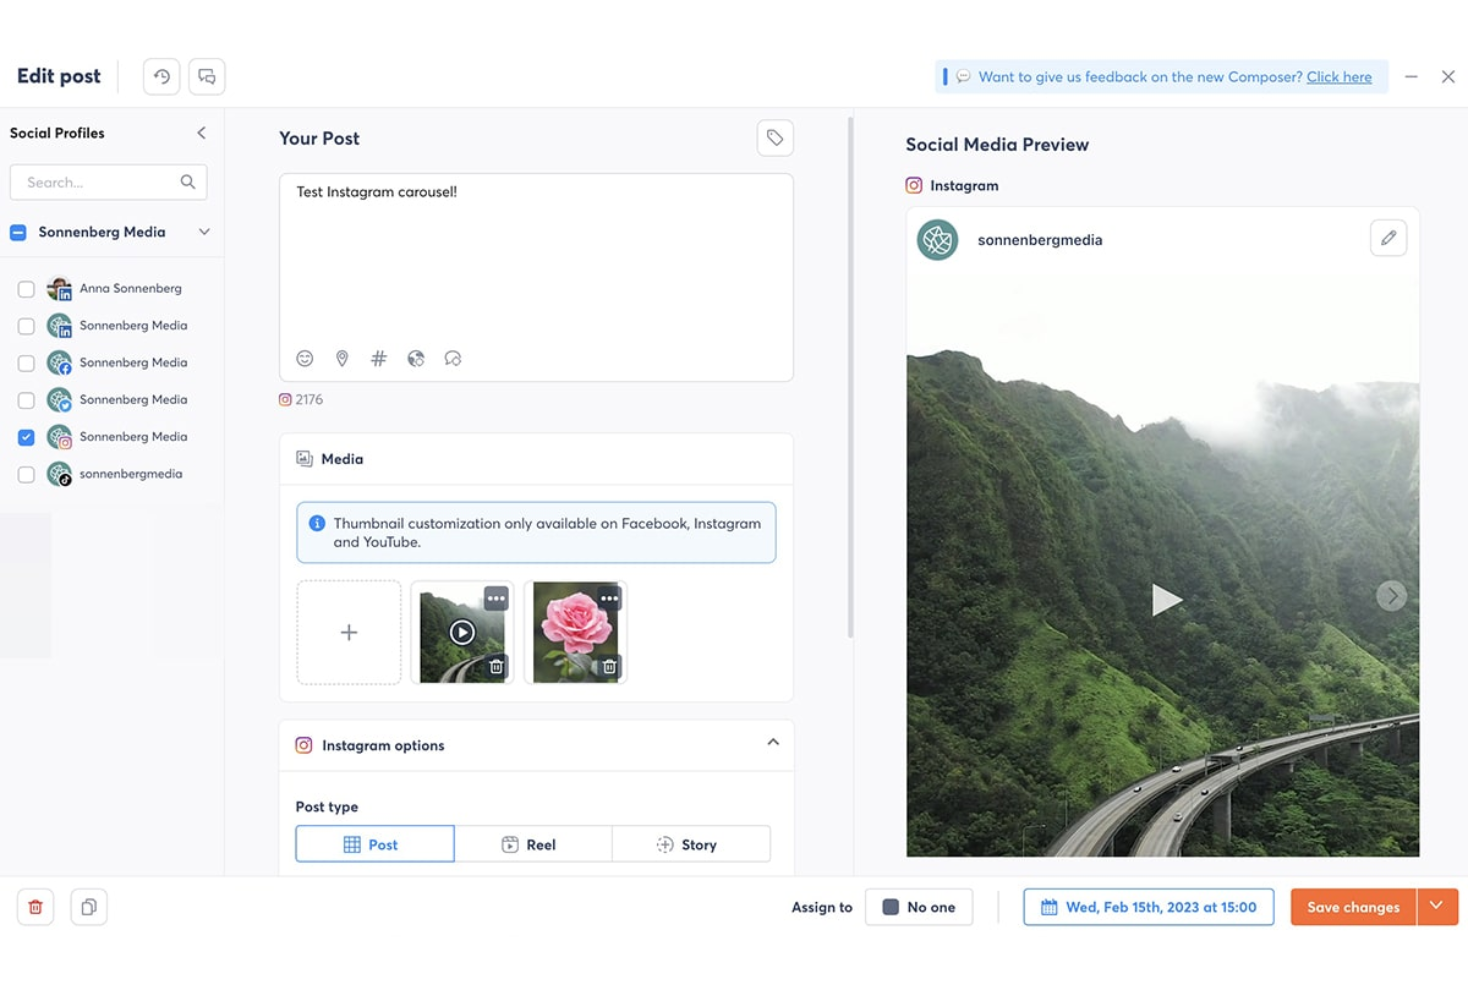Check the Anna Sonnenberg LinkedIn profile
Viewport: 1480px width, 987px height.
pos(26,288)
